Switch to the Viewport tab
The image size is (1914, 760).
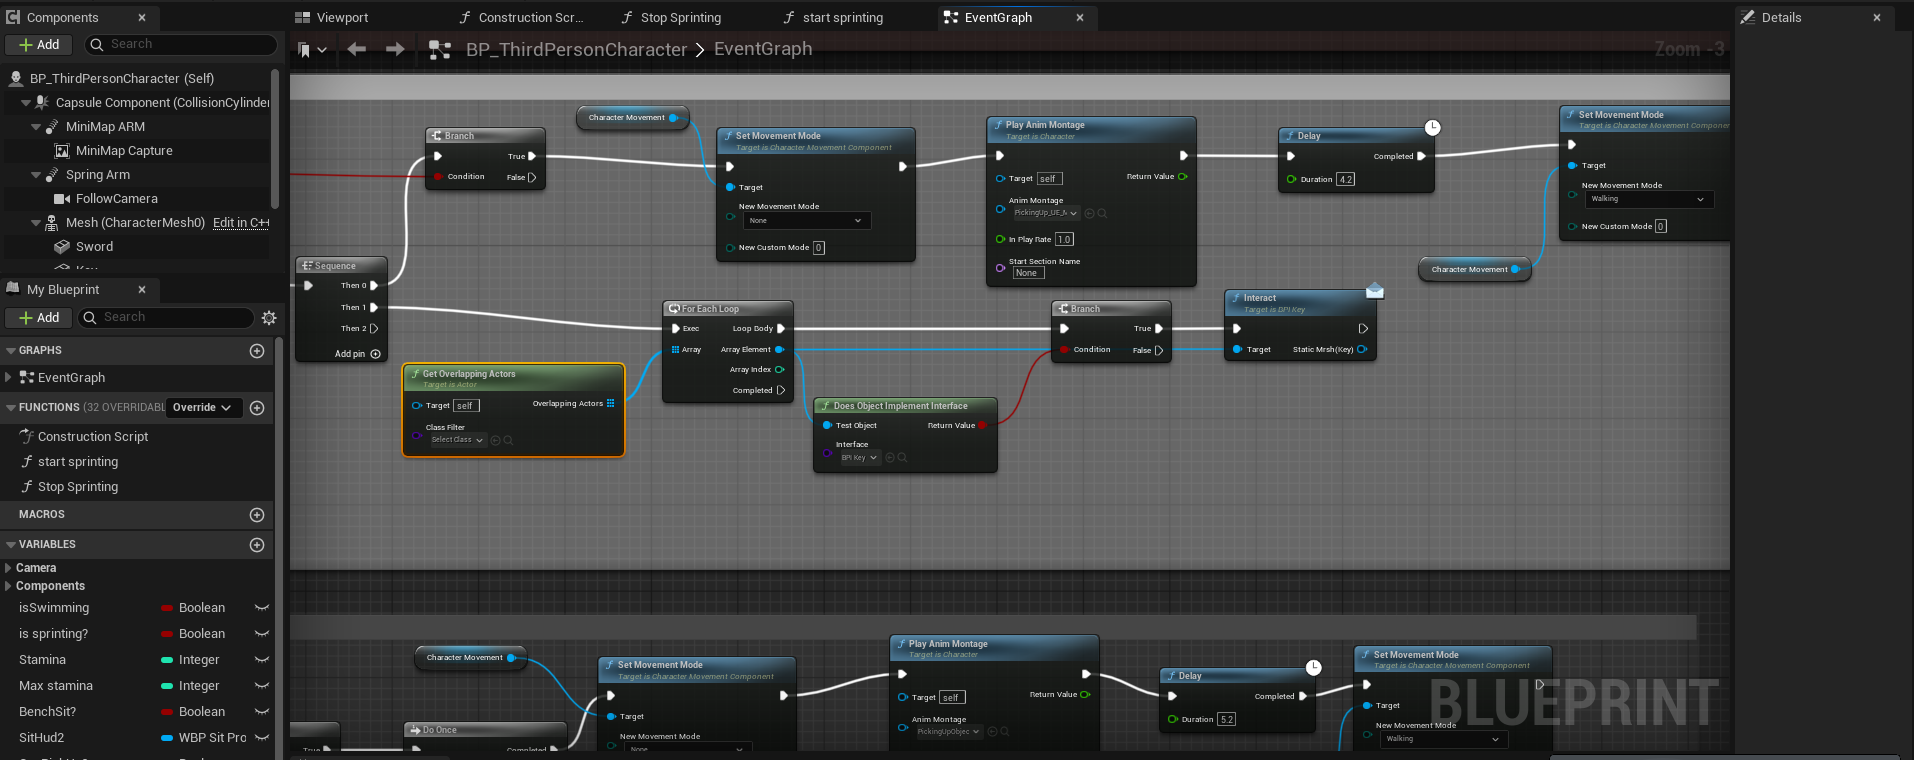pyautogui.click(x=341, y=18)
